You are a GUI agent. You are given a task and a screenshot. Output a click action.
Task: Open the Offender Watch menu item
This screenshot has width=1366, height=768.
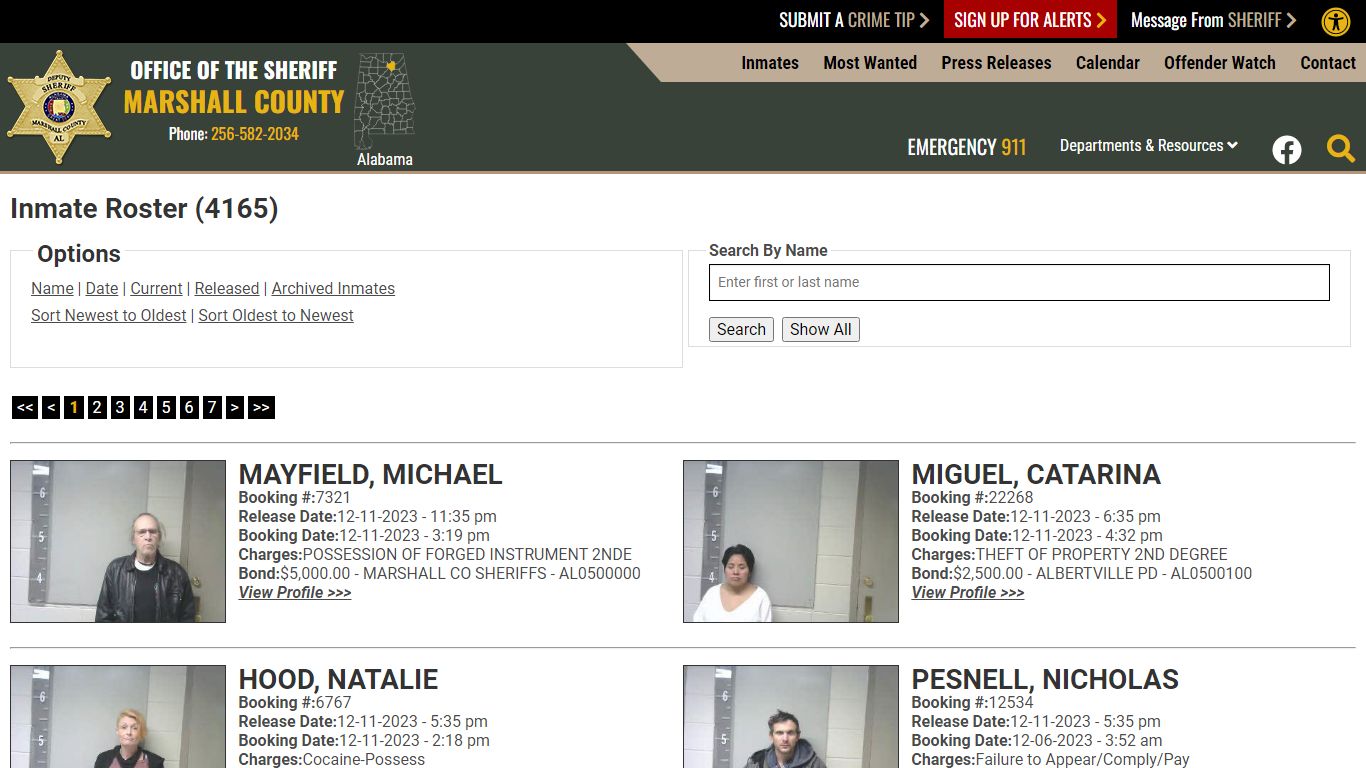click(x=1220, y=62)
